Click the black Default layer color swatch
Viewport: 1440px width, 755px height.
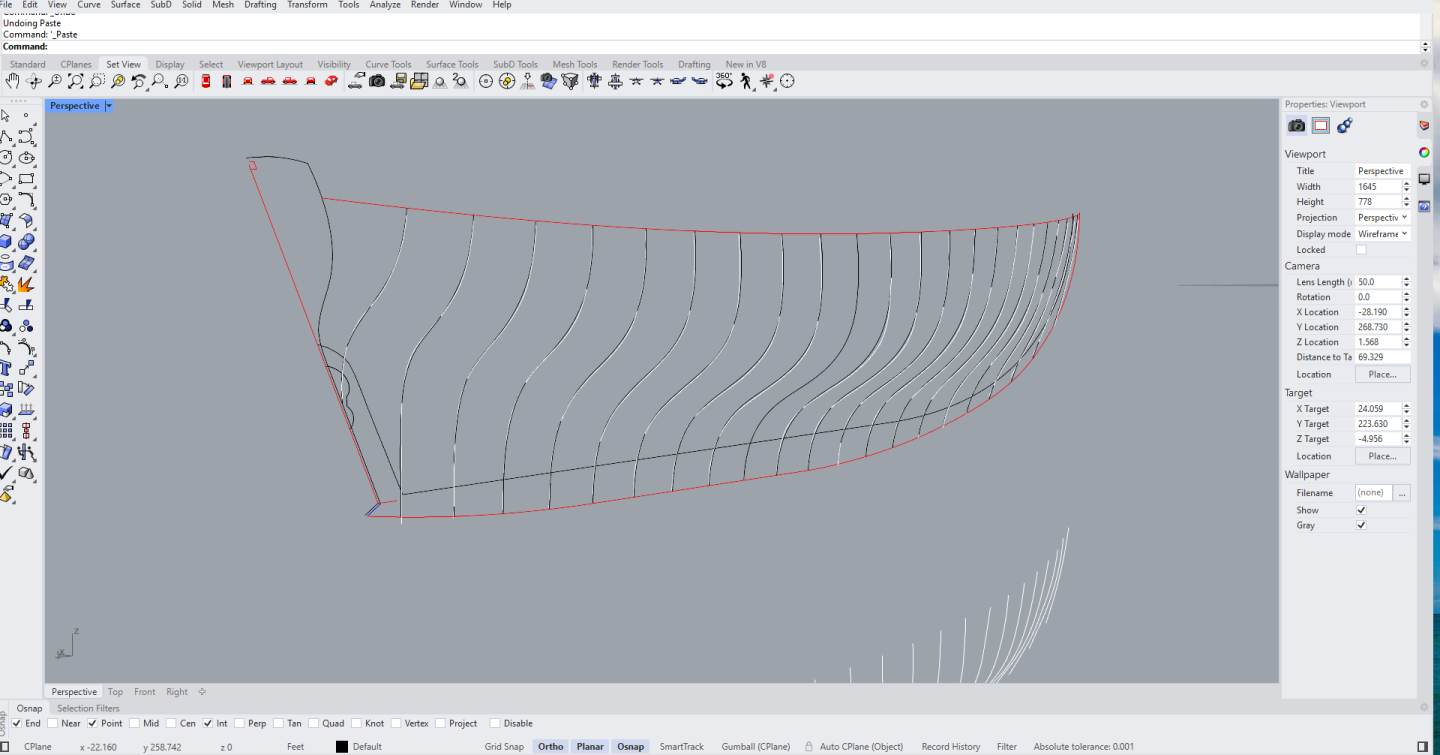click(342, 746)
